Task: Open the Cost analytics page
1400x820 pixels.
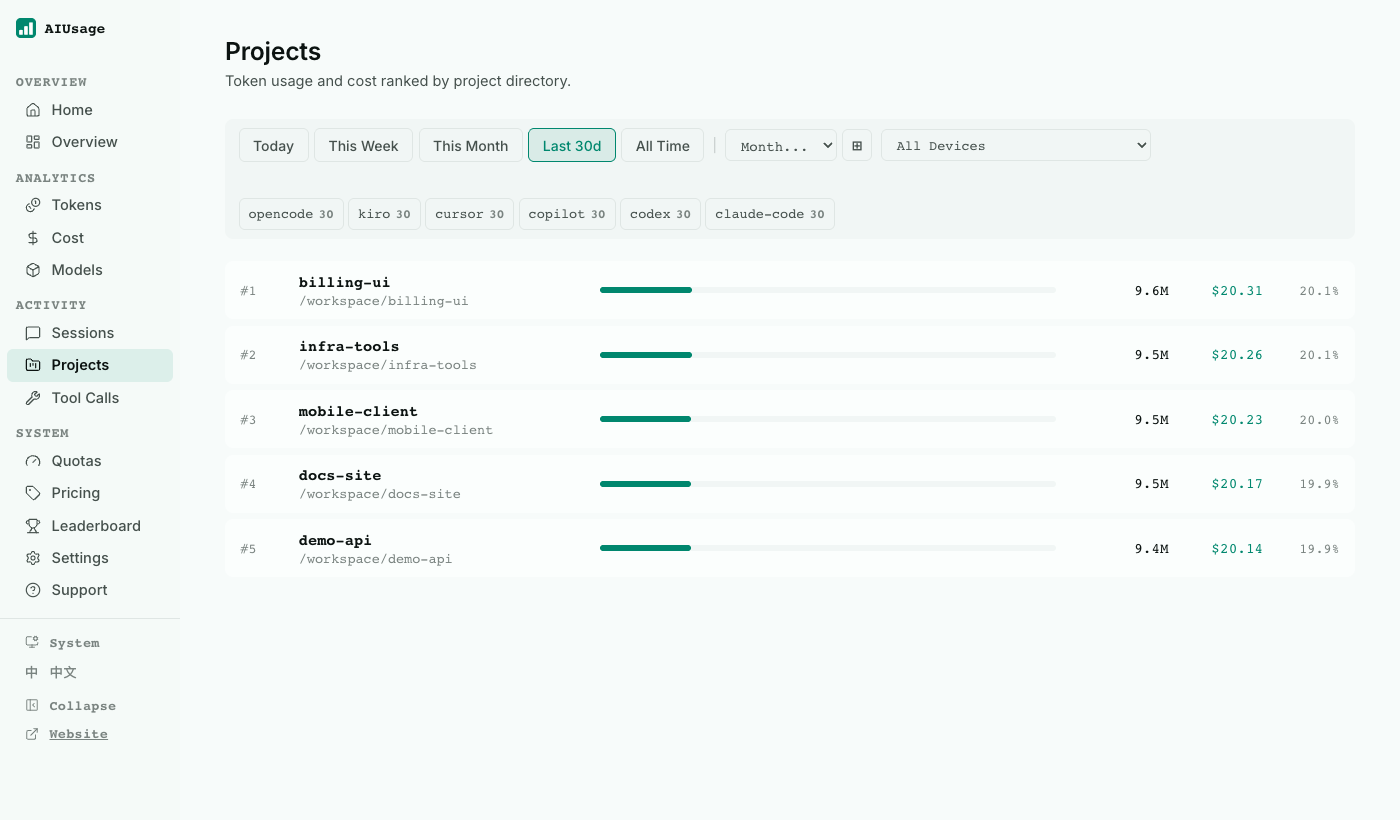Action: tap(90, 238)
